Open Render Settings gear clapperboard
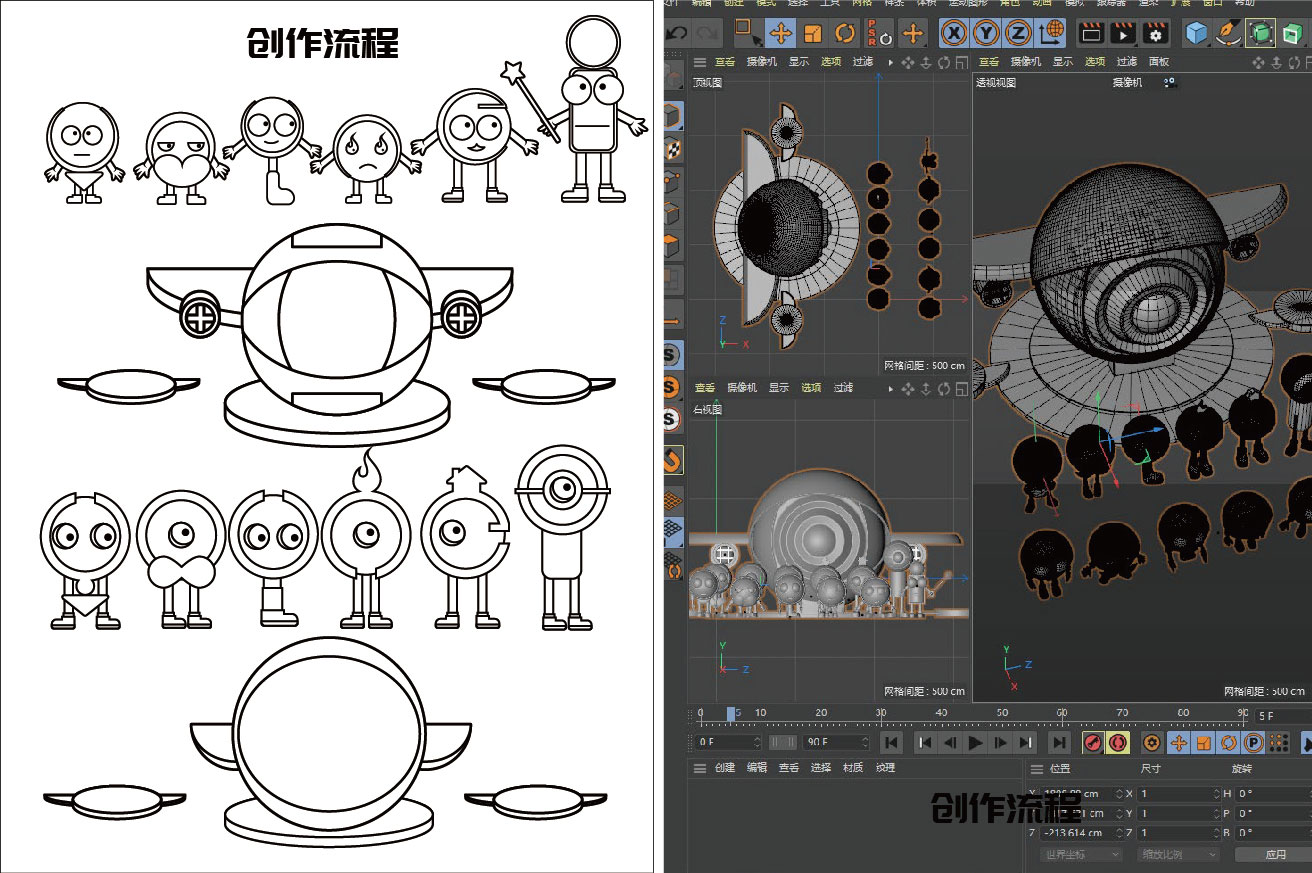The width and height of the screenshot is (1312, 873). coord(1157,33)
